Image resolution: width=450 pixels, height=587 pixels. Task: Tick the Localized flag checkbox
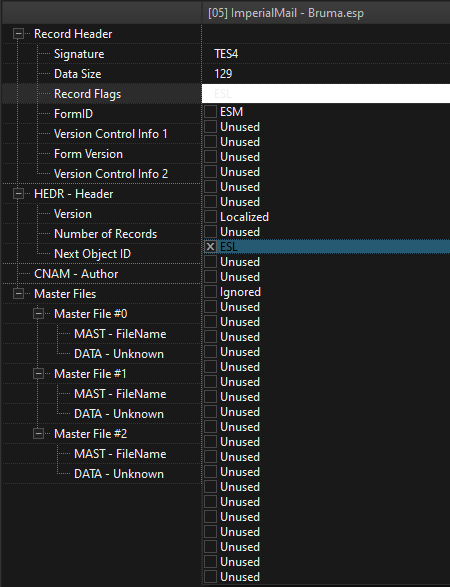tap(210, 217)
